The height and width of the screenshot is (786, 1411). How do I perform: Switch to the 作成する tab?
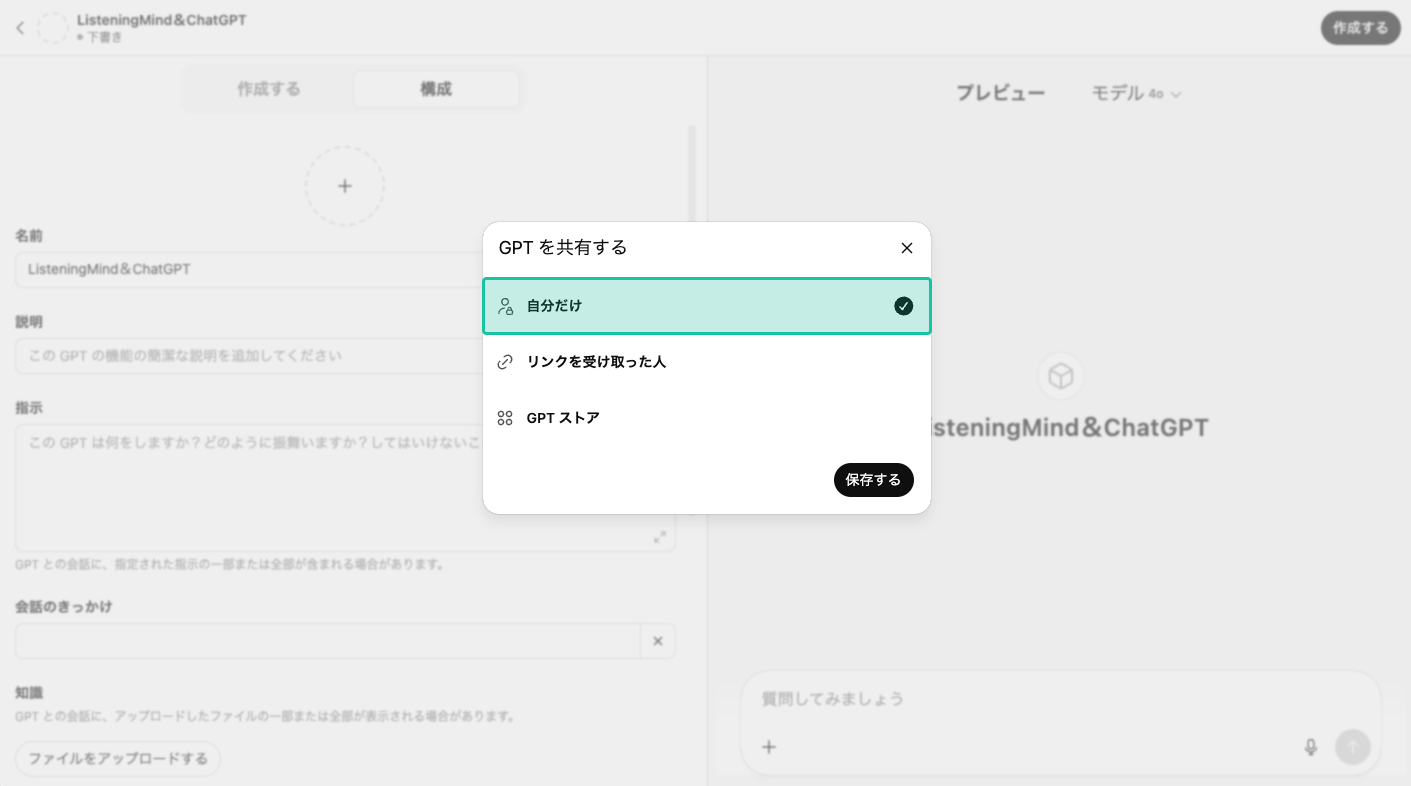coord(269,89)
